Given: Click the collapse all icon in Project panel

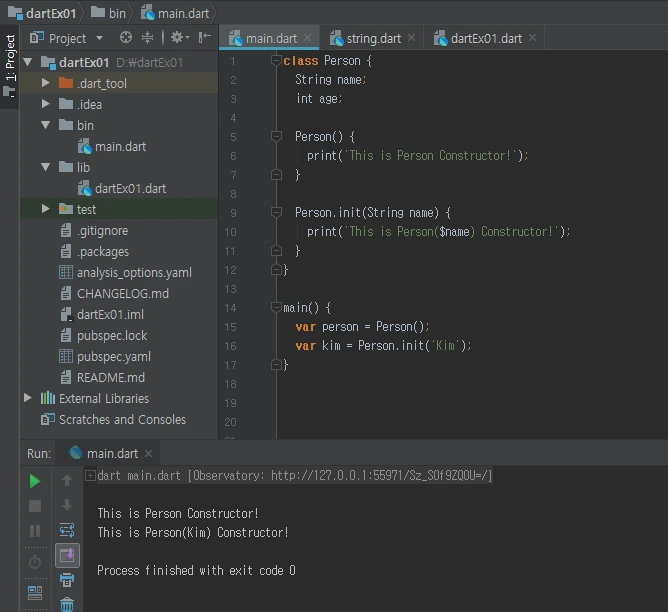Looking at the screenshot, I should [x=147, y=38].
